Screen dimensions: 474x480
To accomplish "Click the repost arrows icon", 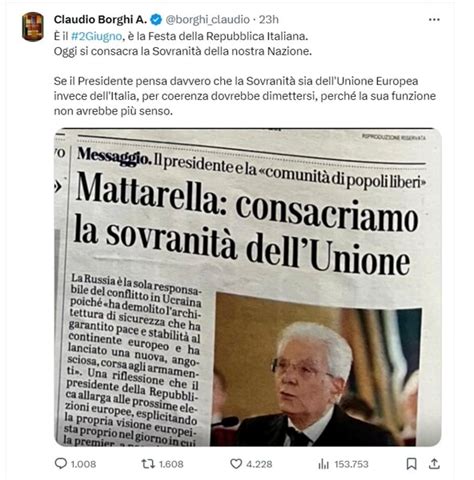I will tap(148, 464).
